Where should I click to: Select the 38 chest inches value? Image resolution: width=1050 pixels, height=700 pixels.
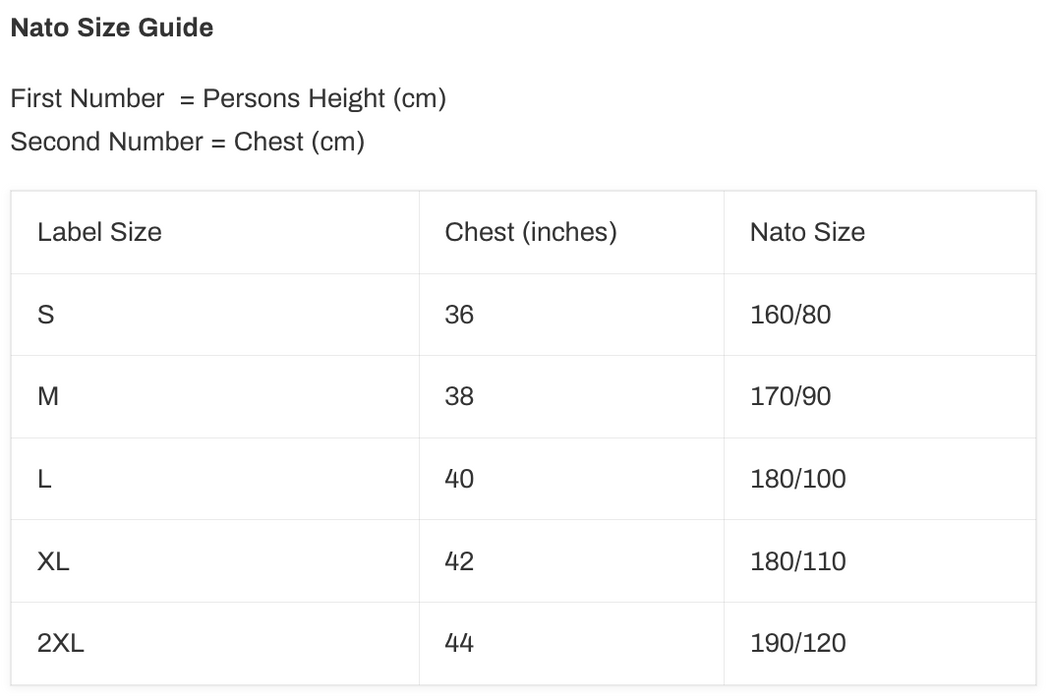coord(460,397)
